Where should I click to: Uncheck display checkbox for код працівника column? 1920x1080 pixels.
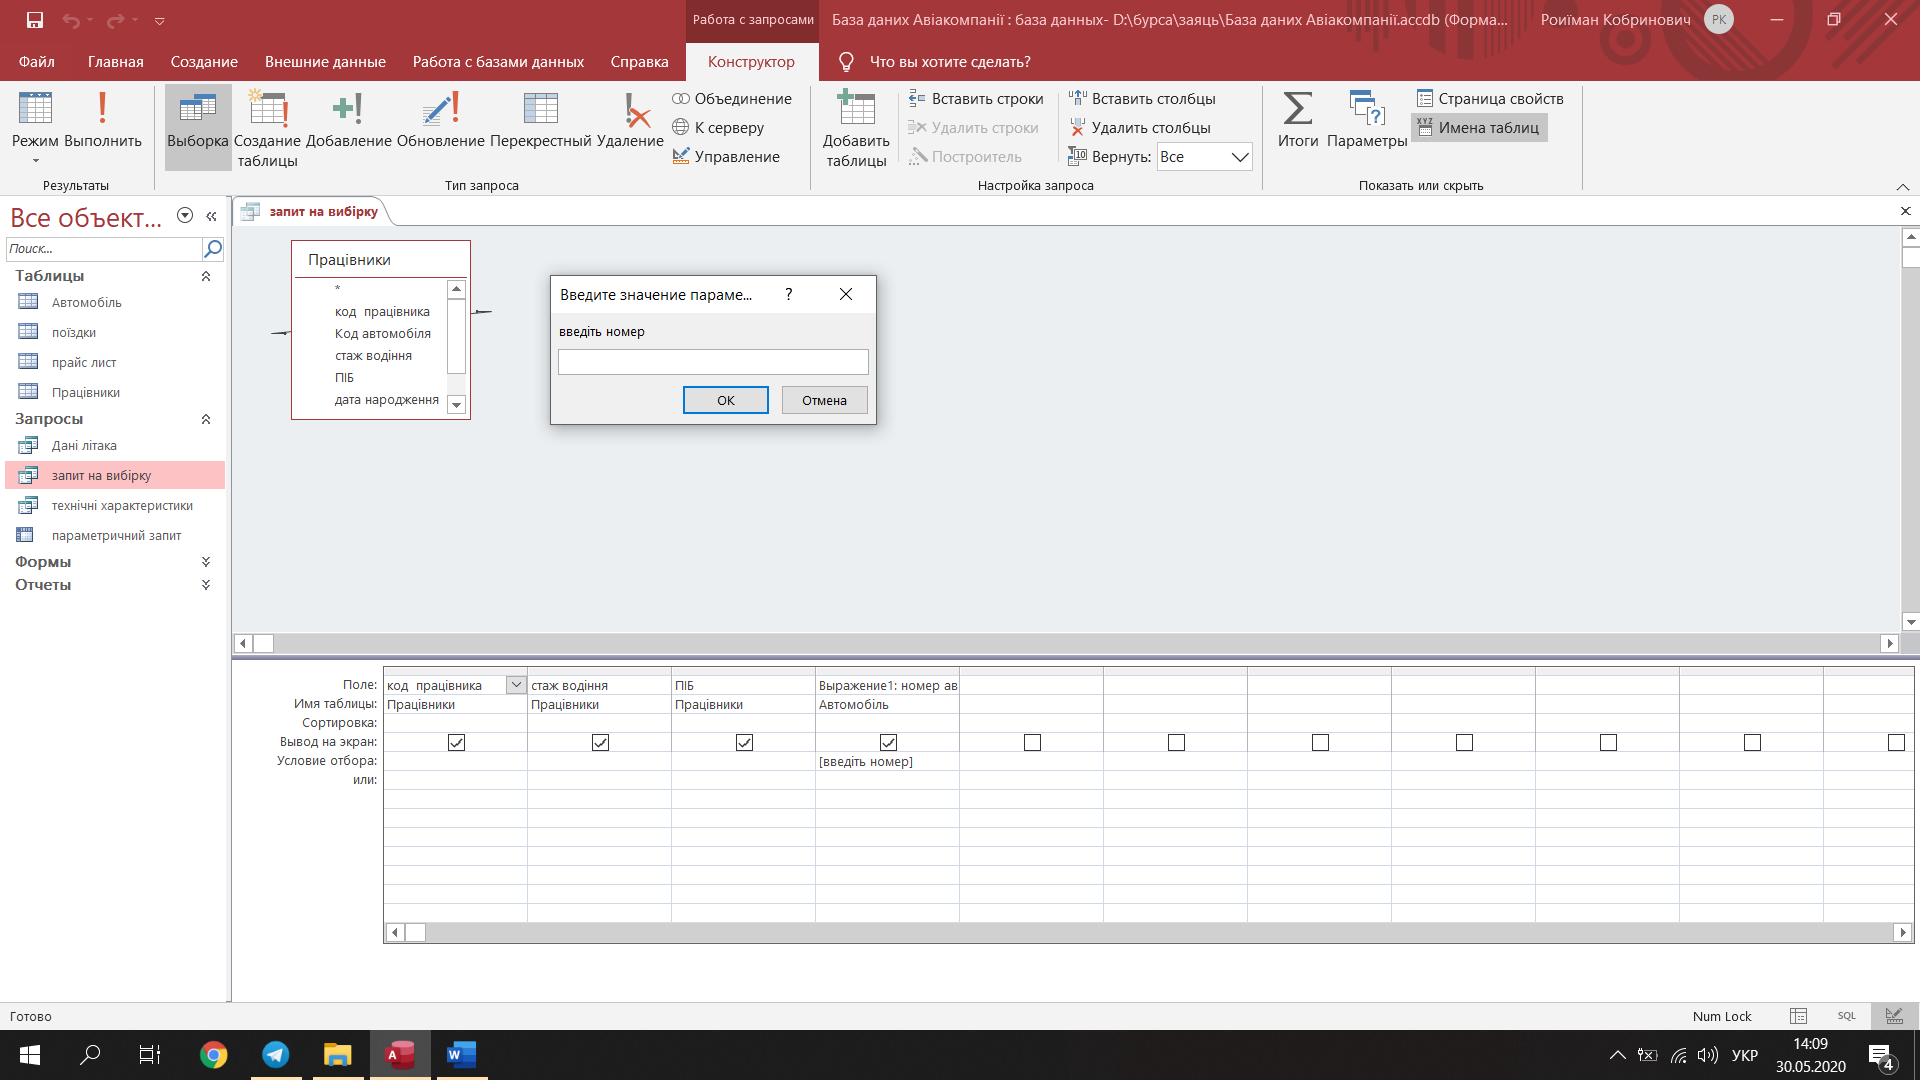coord(456,742)
